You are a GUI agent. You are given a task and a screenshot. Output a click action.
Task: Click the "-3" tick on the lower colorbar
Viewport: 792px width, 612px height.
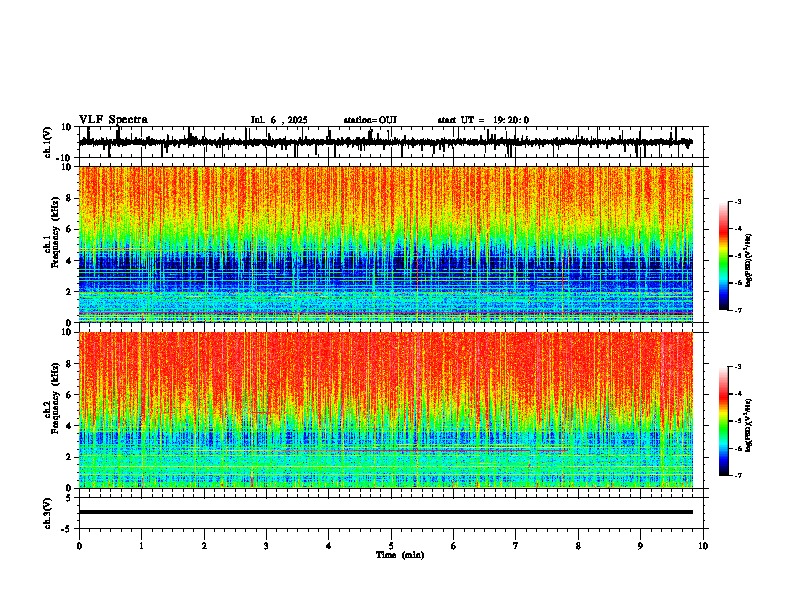tap(737, 367)
